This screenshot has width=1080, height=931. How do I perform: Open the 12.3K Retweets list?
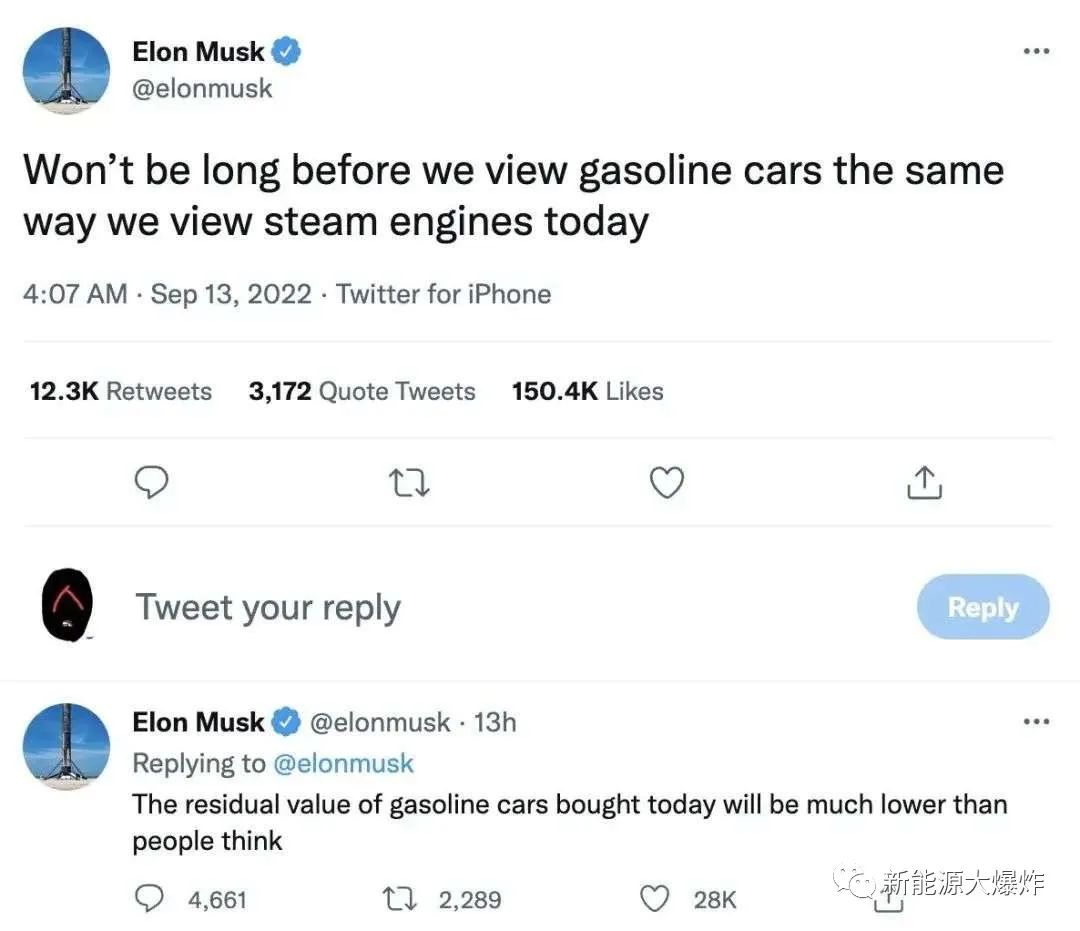pyautogui.click(x=121, y=391)
